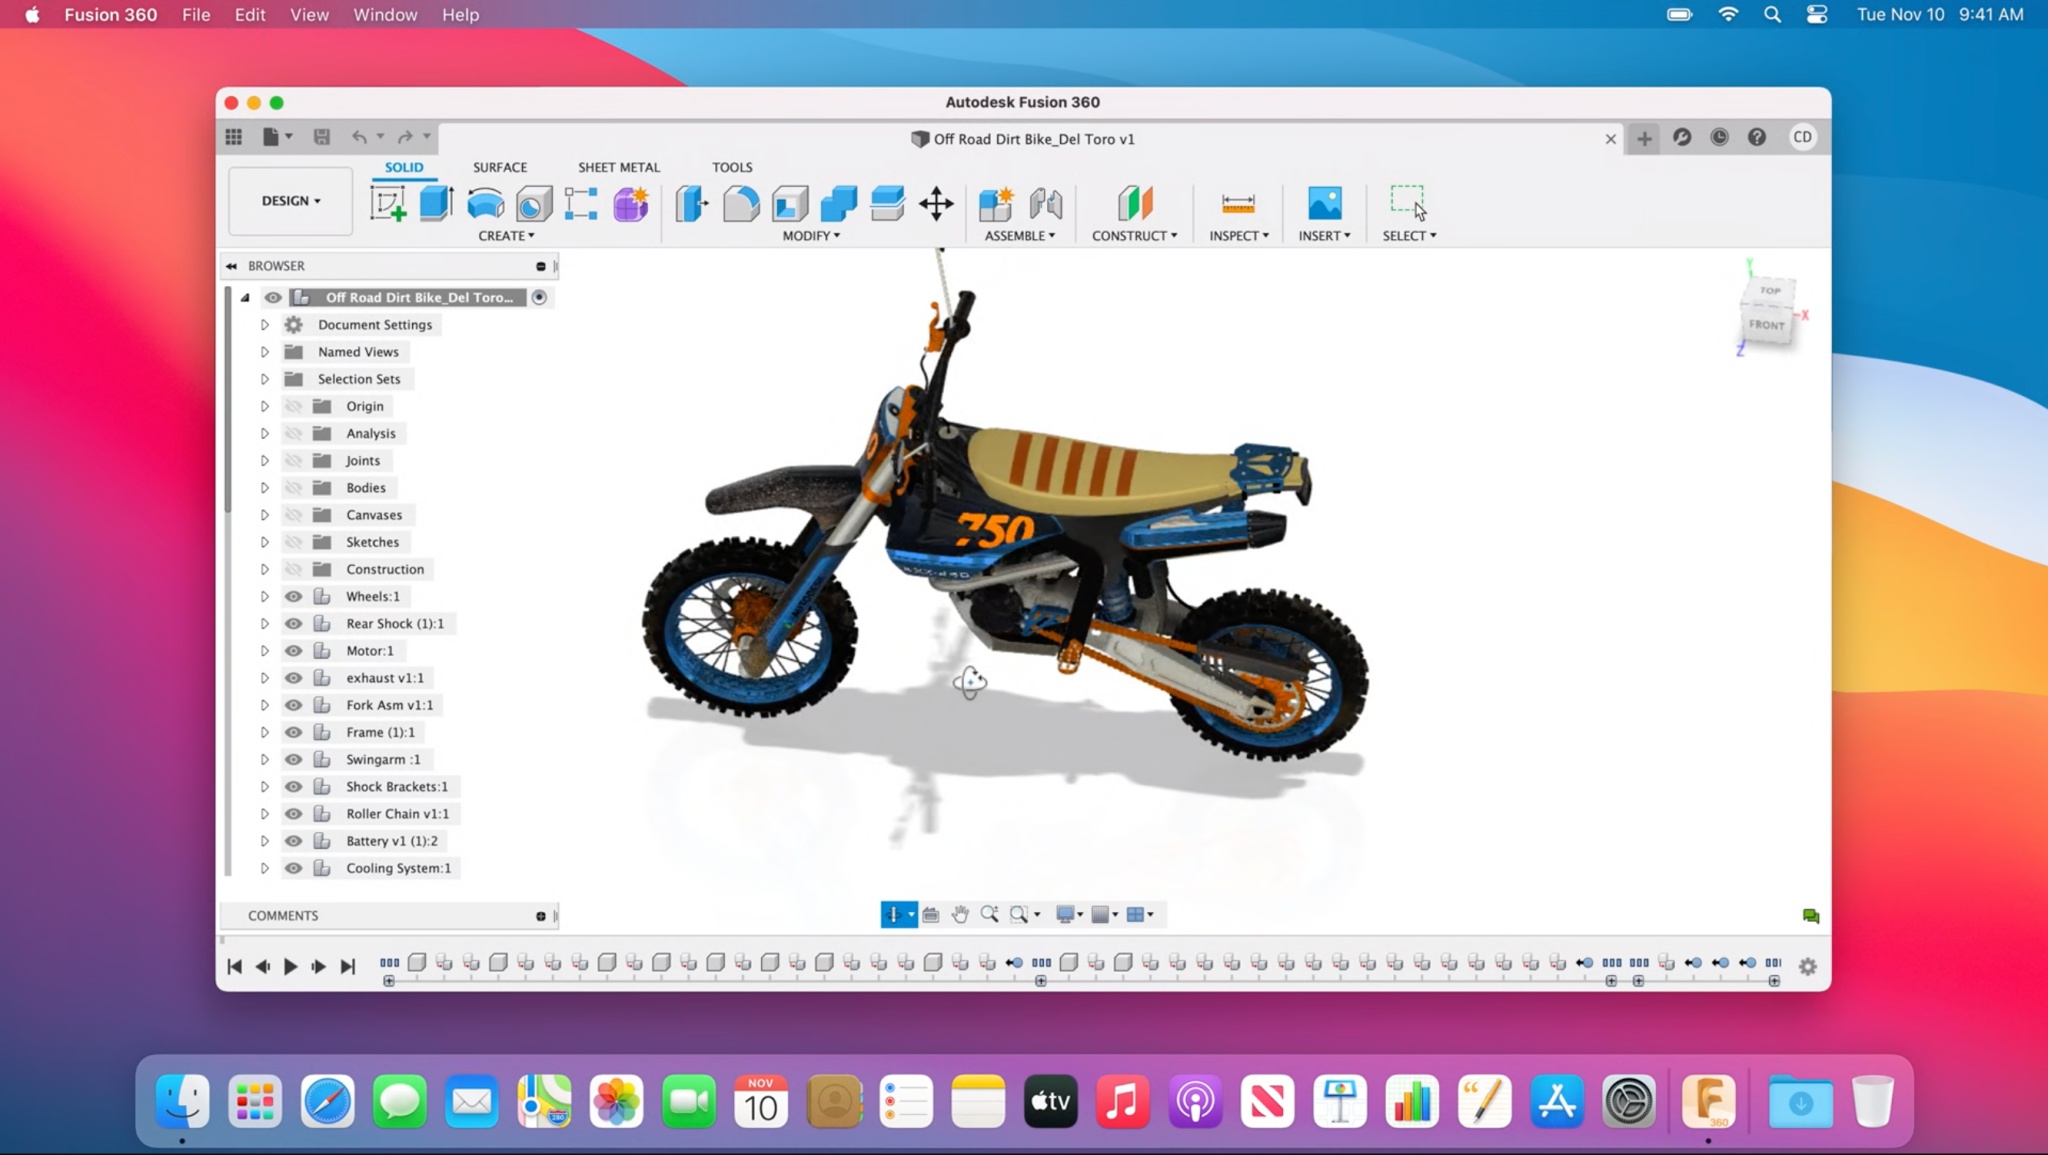Expand the Bodies folder in browser

(x=264, y=487)
